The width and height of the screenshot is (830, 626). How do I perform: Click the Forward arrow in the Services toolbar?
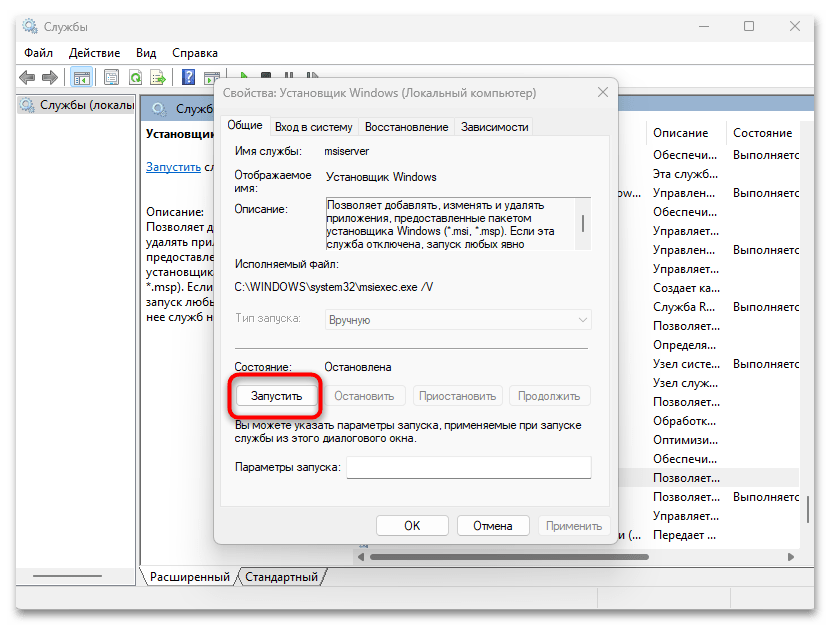pos(50,78)
